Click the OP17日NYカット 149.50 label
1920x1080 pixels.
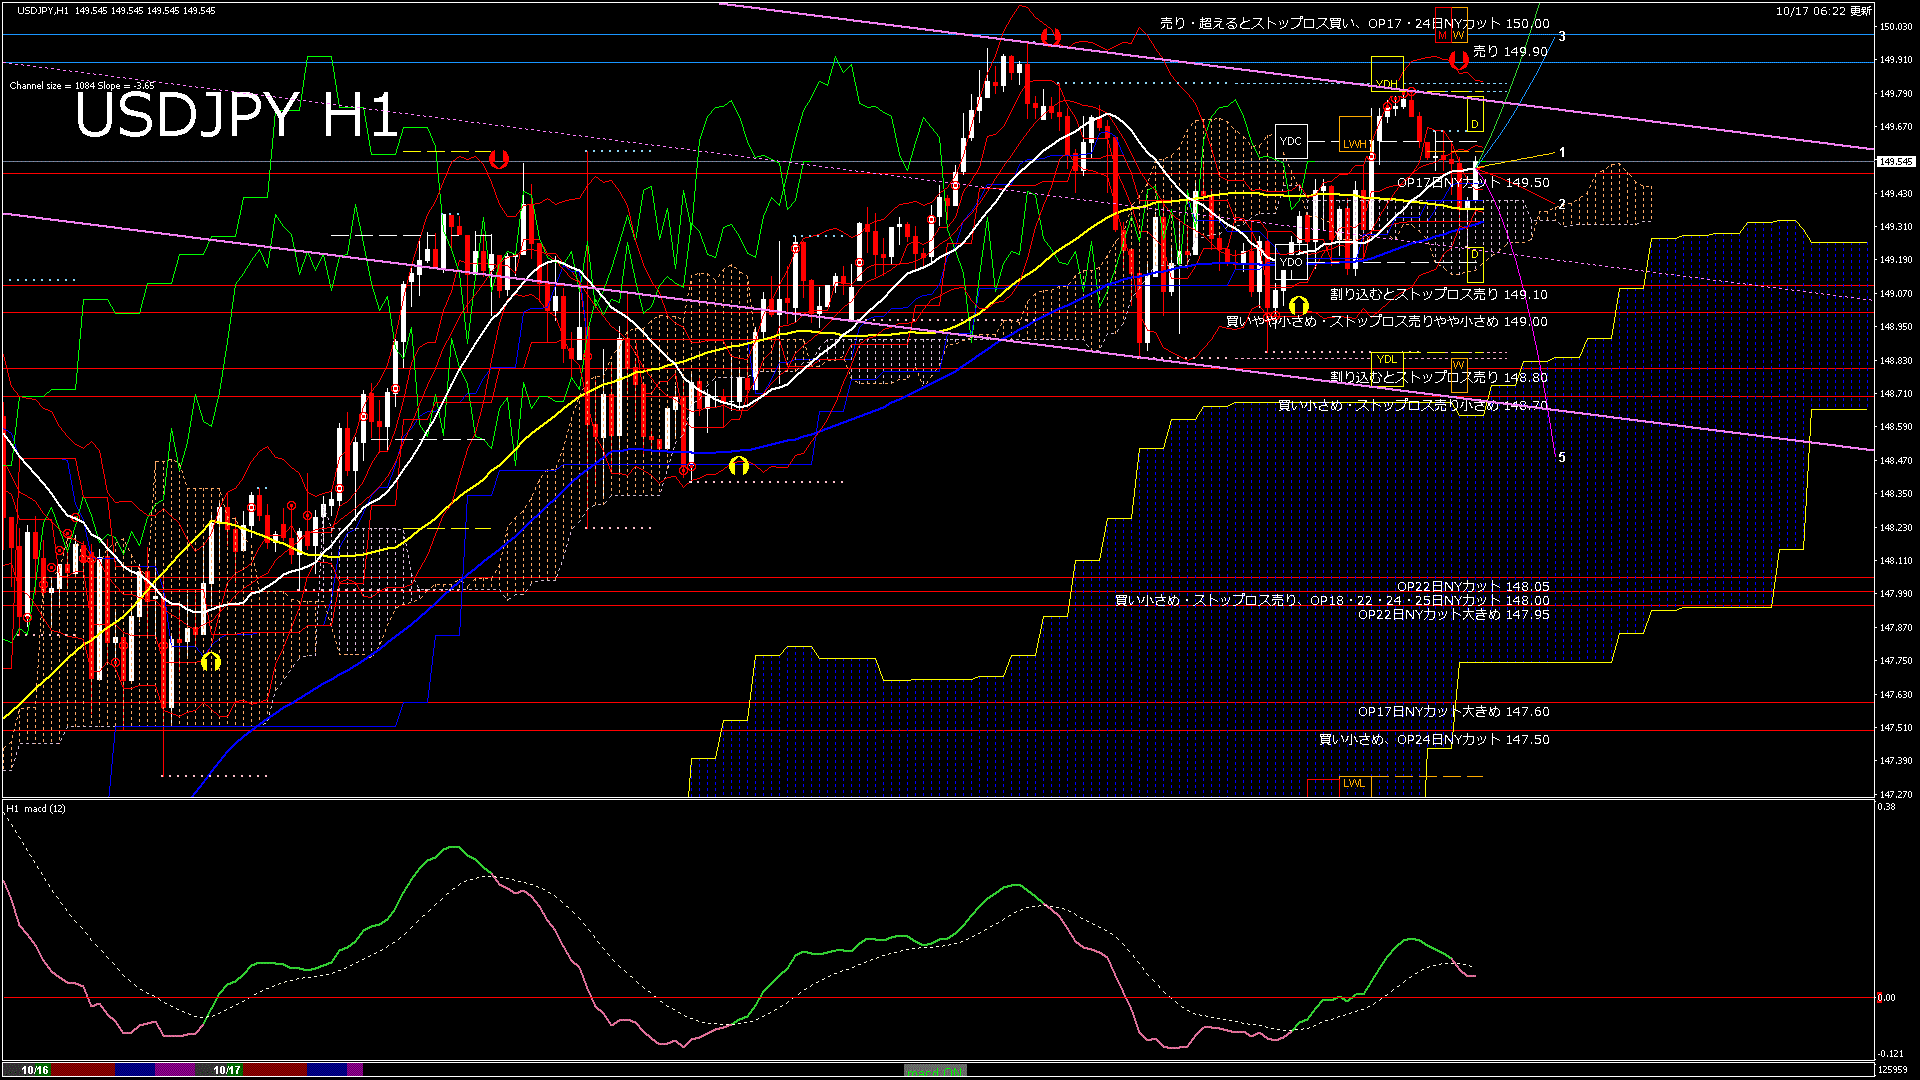1473,183
